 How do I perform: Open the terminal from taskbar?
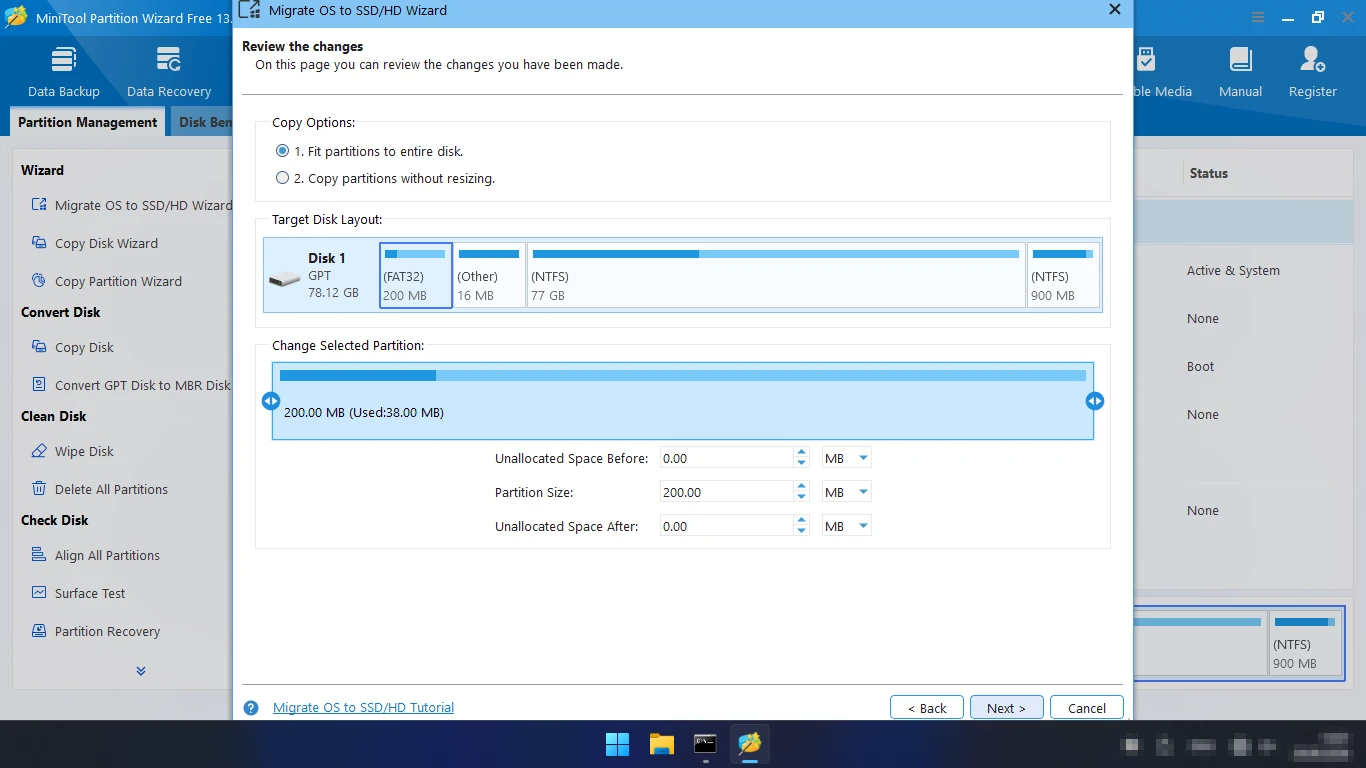click(705, 744)
